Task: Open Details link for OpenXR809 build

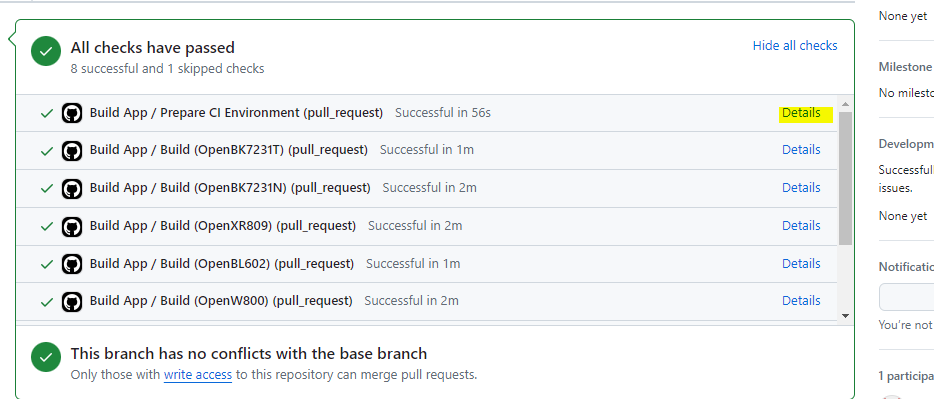Action: tap(801, 226)
